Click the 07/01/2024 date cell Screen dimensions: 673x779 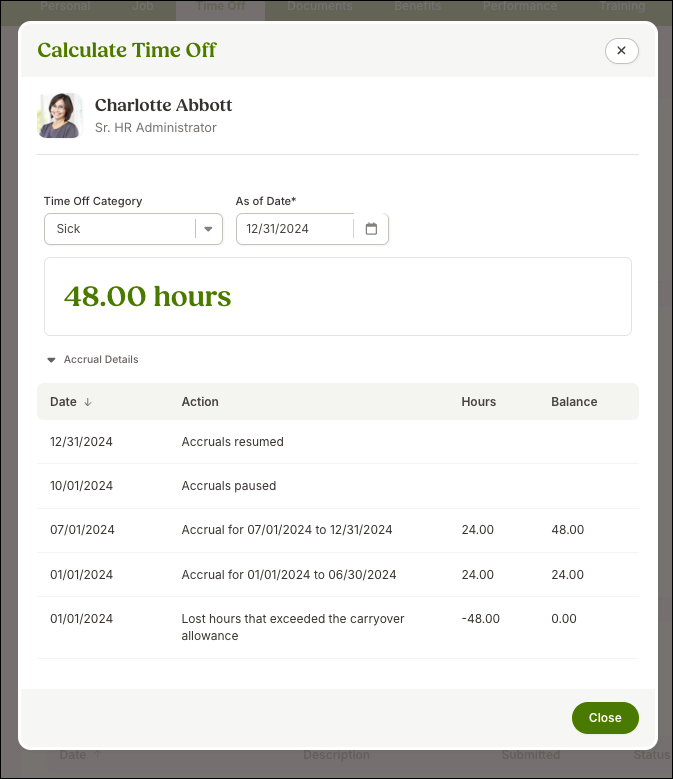click(82, 530)
